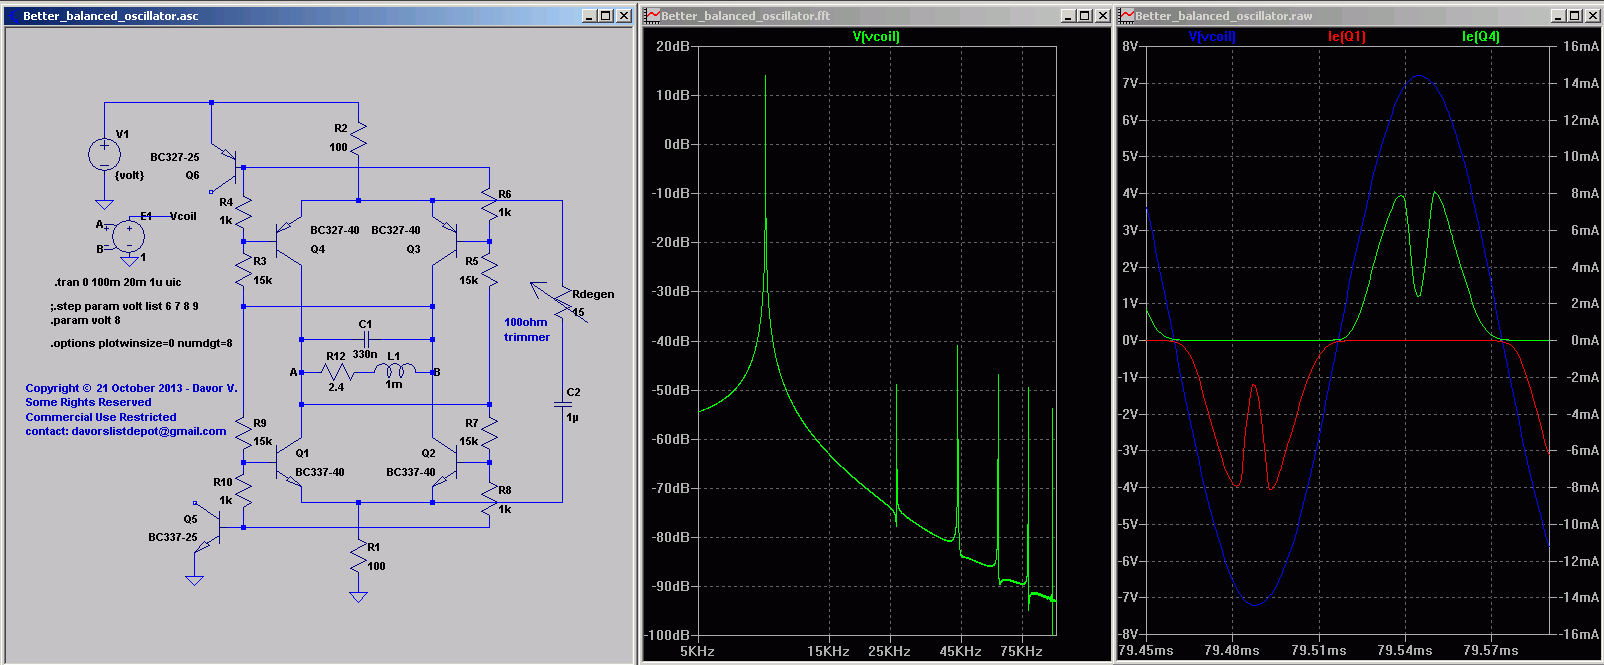Select the .param volt 8 directive

pos(86,321)
